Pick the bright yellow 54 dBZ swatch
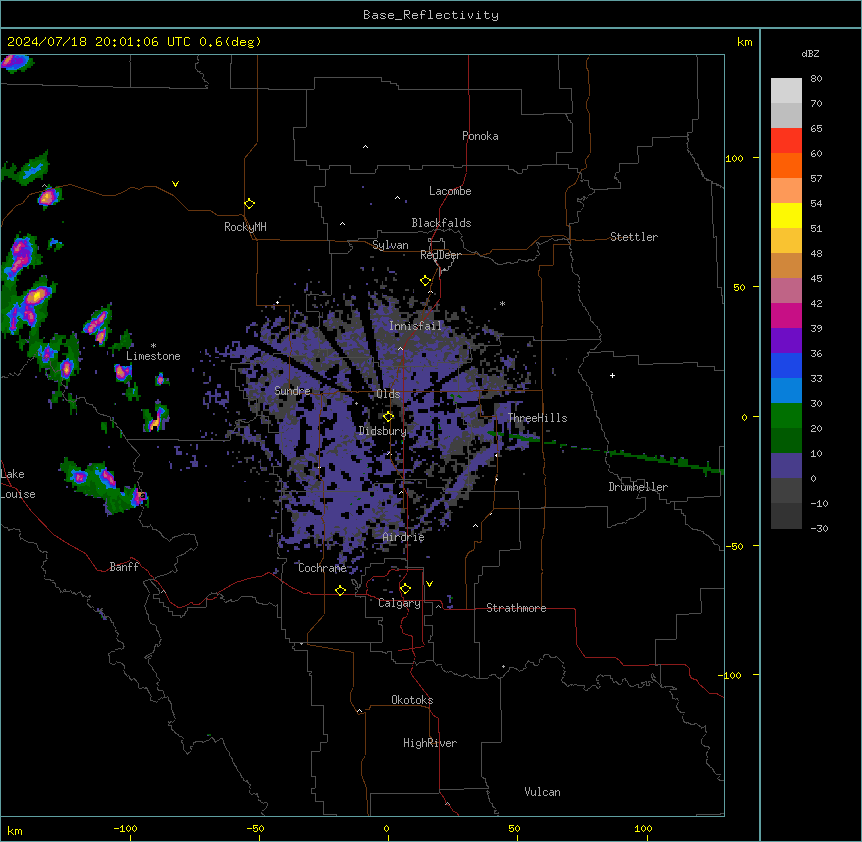This screenshot has height=842, width=862. (786, 215)
